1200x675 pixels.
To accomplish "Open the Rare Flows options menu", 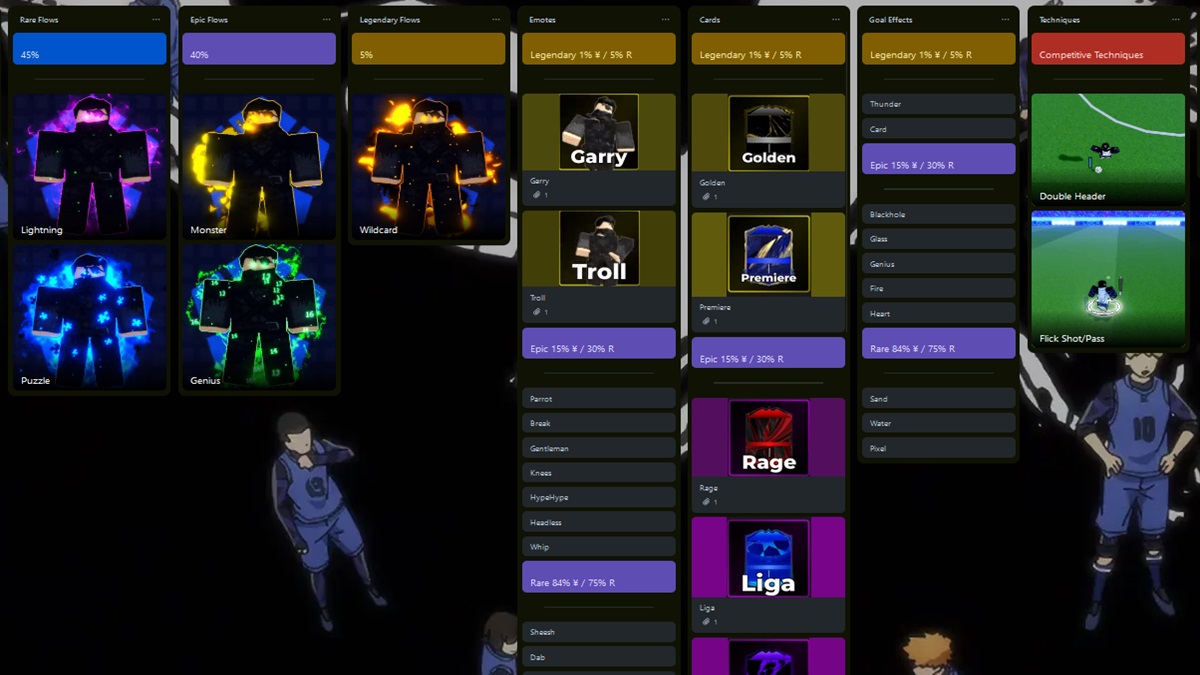I will coord(156,19).
